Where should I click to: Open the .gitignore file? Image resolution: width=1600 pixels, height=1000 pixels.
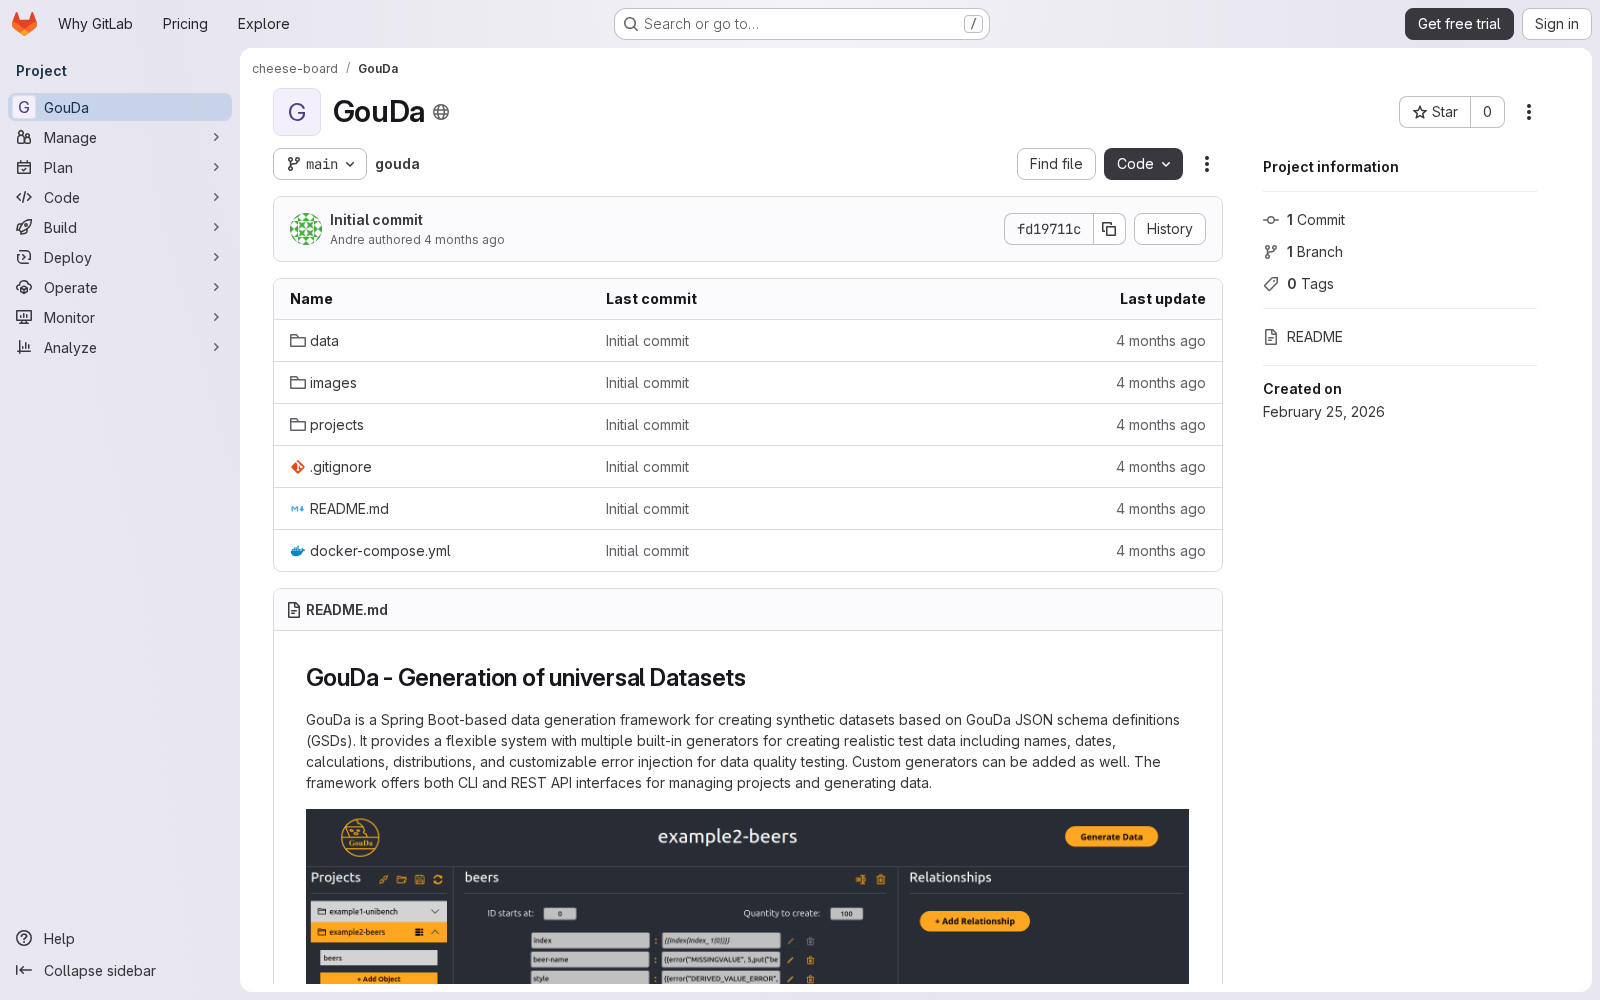(341, 467)
